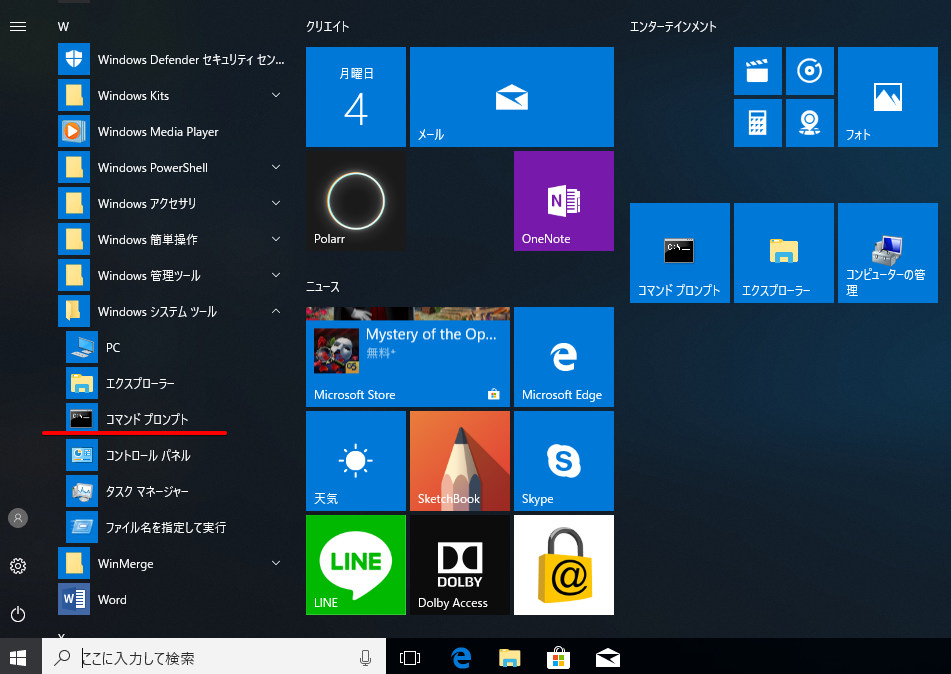Viewport: 951px width, 674px height.
Task: Open the hamburger menu at top of Start
Action: (18, 27)
